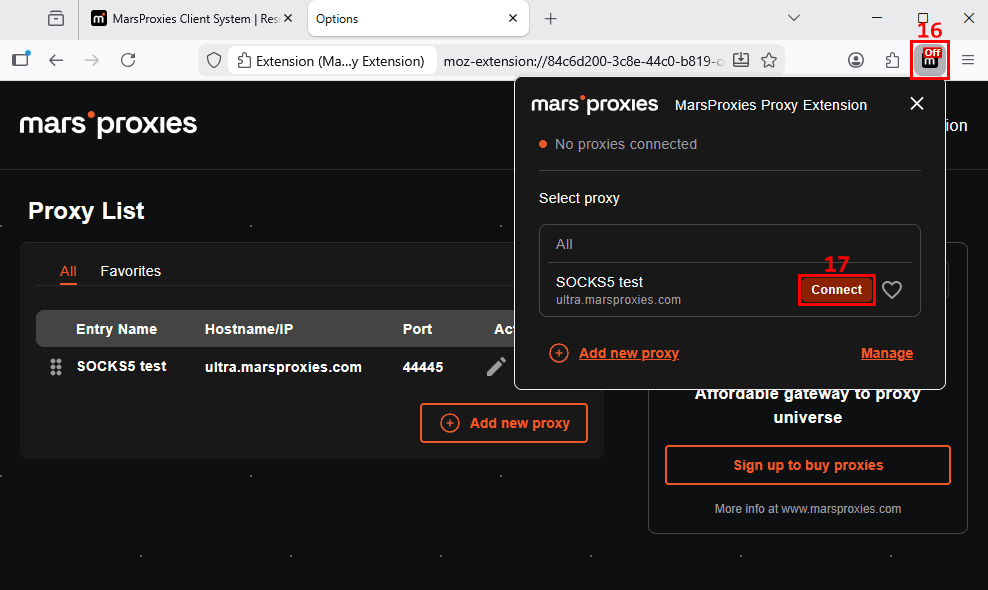The width and height of the screenshot is (988, 590).
Task: Open the Firefox application menu
Action: click(x=968, y=61)
